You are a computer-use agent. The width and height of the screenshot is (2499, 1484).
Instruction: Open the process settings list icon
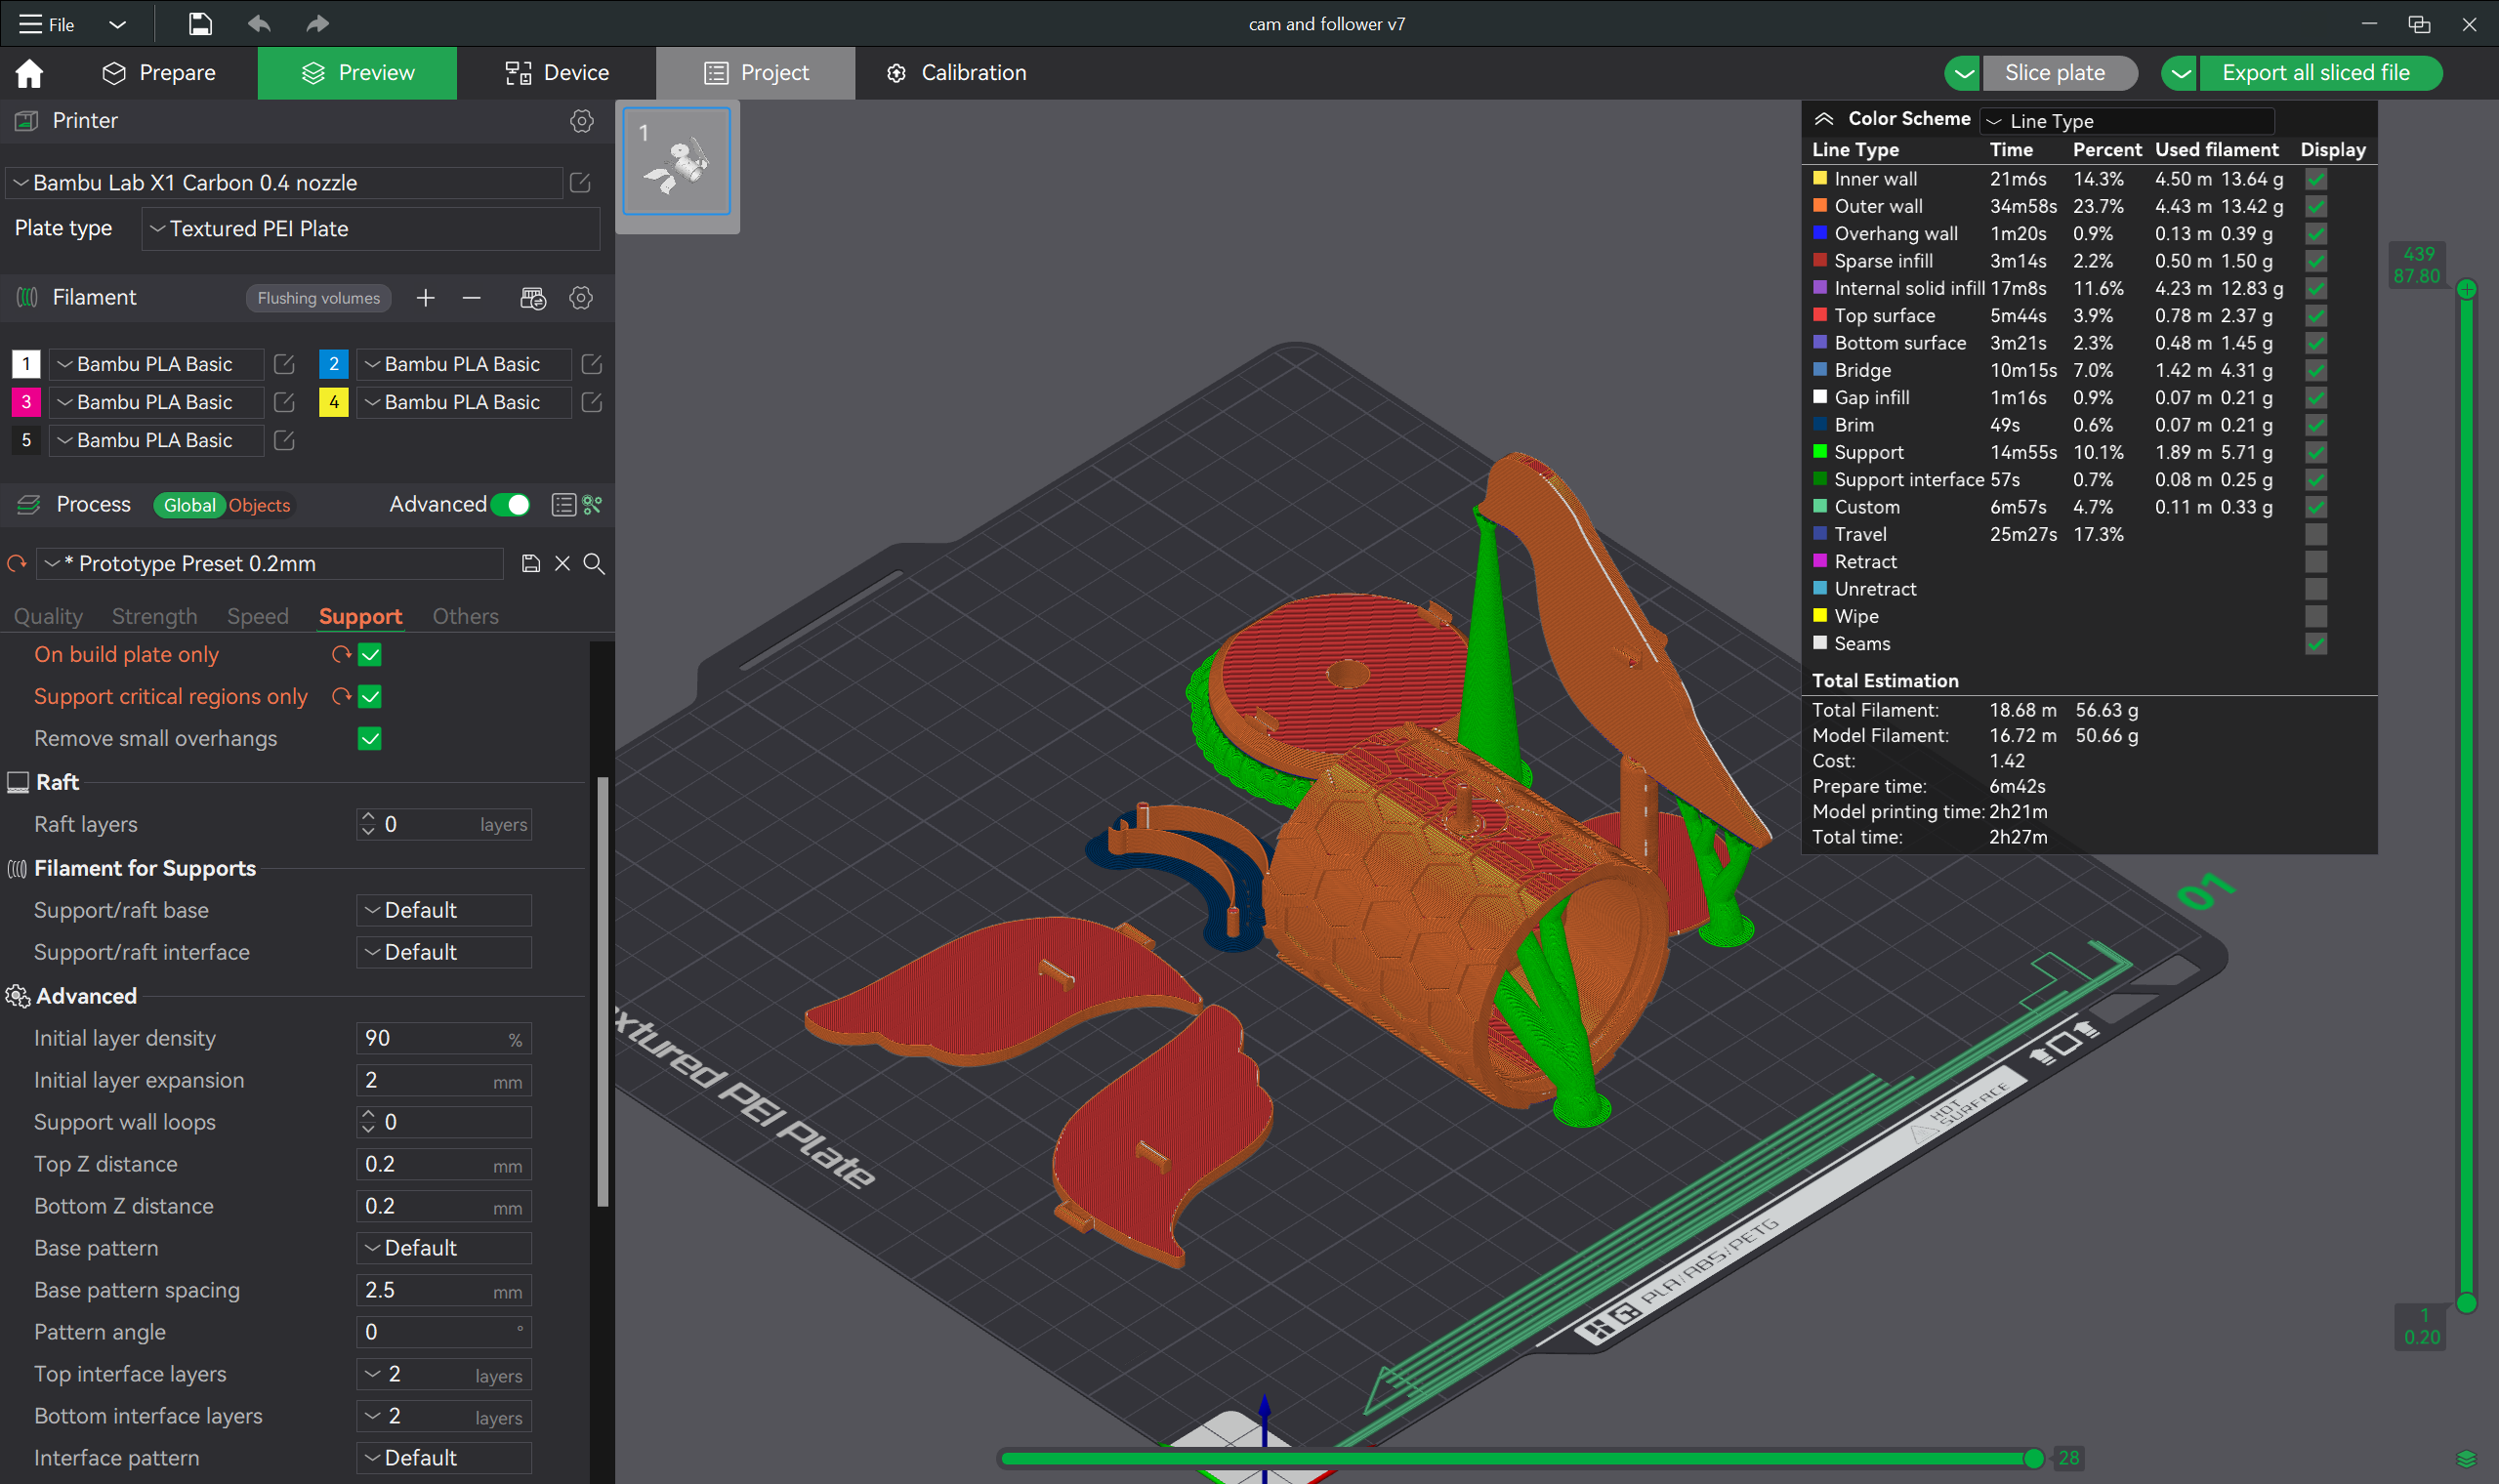point(563,505)
